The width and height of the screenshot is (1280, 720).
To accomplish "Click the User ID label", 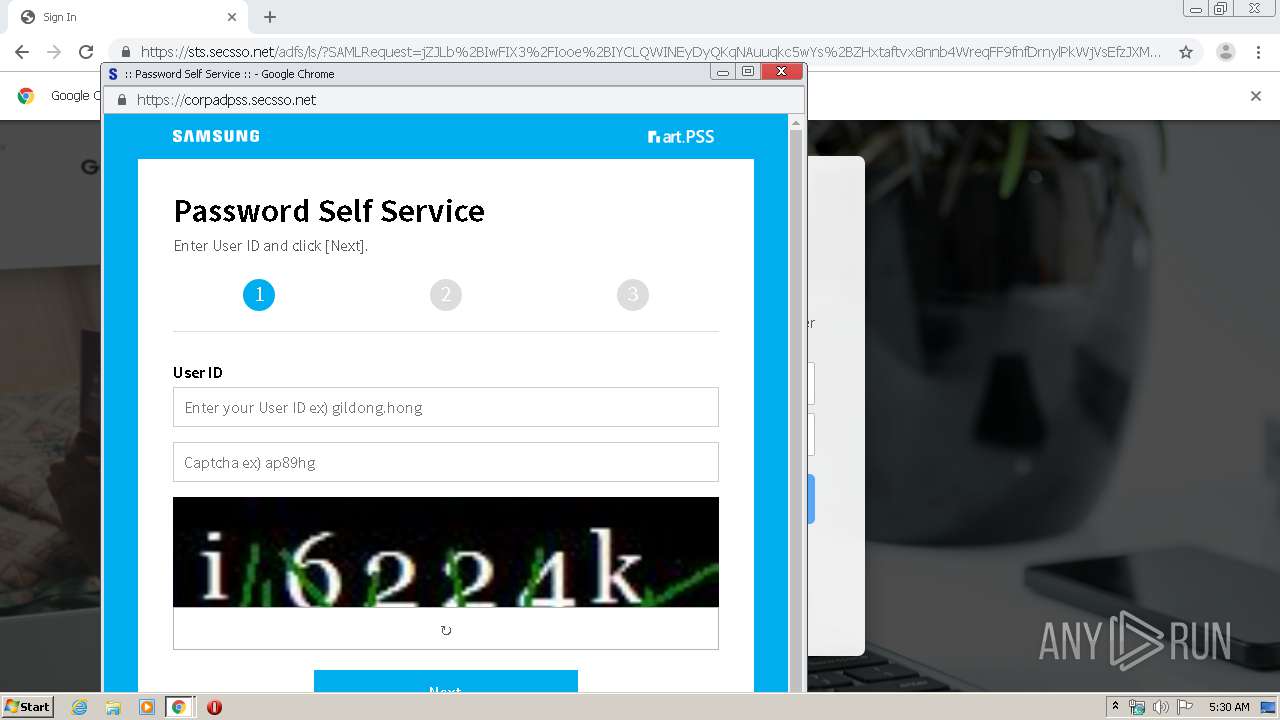I will click(198, 372).
